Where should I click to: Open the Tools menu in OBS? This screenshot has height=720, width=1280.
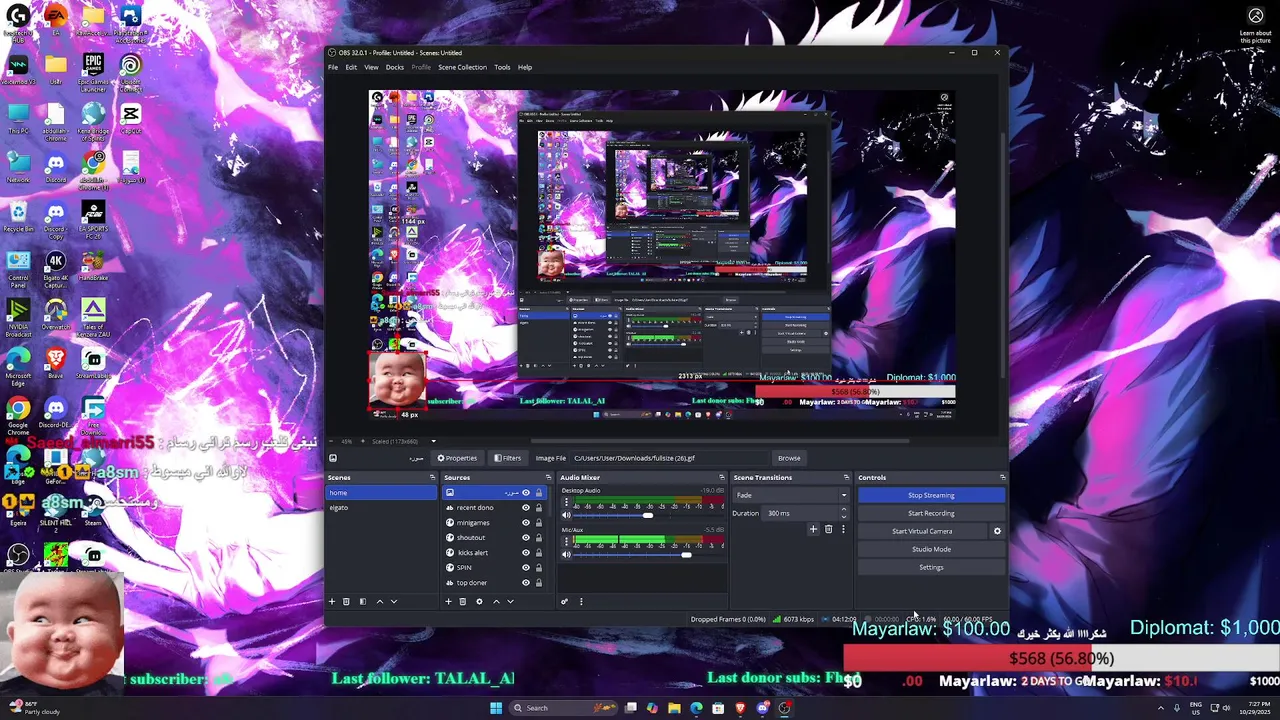(x=502, y=67)
